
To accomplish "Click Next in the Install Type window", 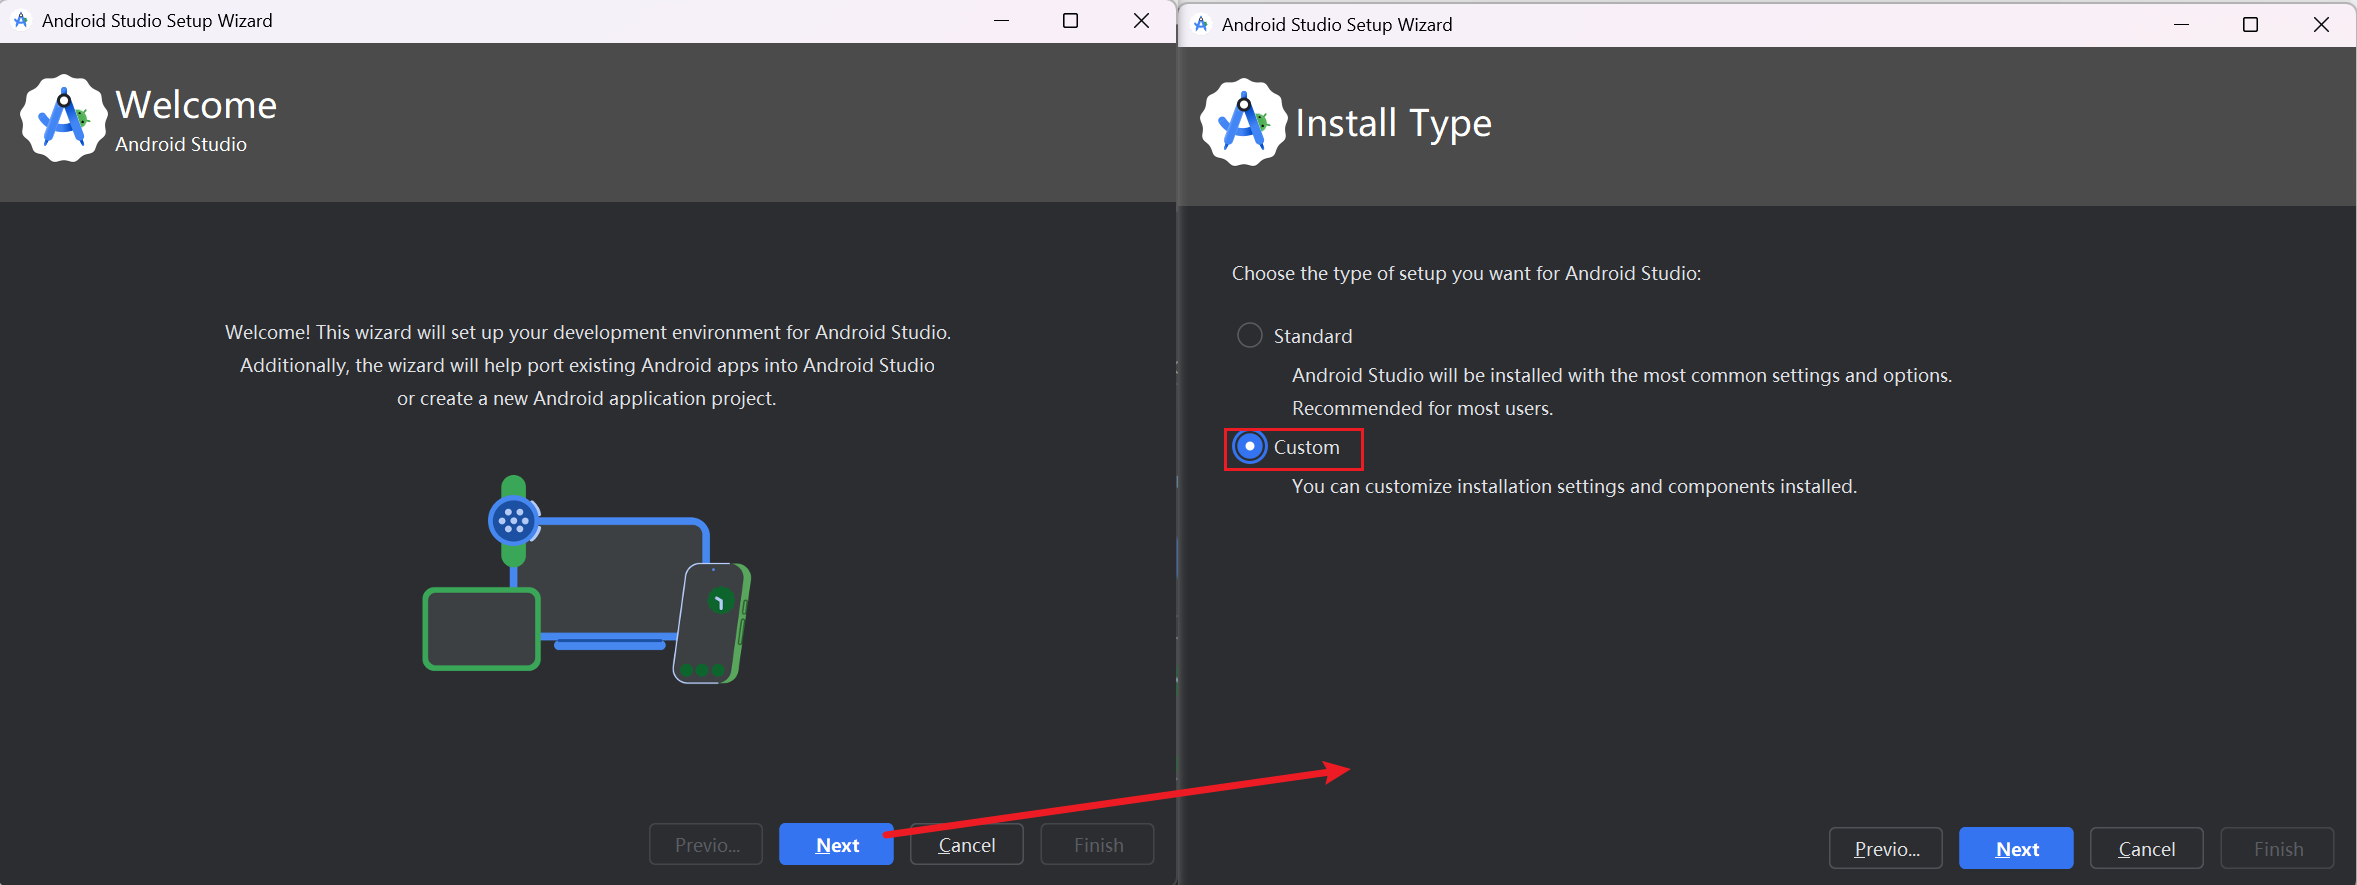I will point(2016,849).
